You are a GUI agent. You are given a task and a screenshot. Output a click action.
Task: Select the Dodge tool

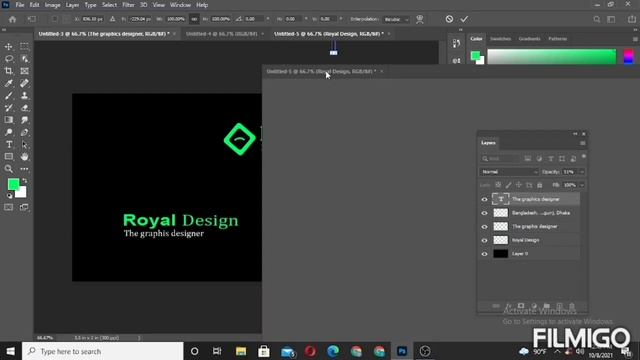coord(9,132)
